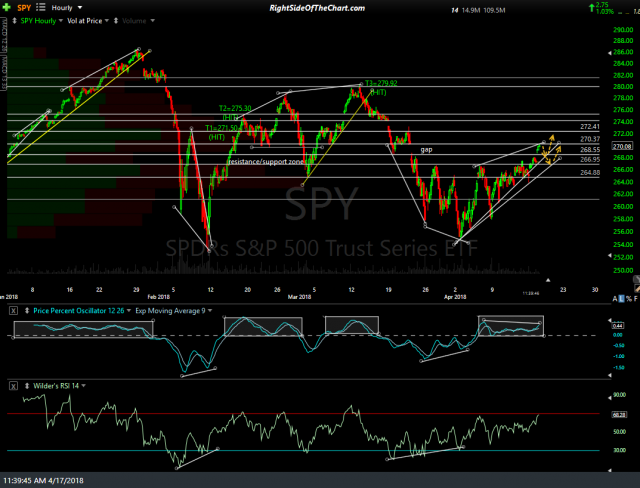Click the 270.37 price level label
The width and height of the screenshot is (640, 488).
coord(590,139)
